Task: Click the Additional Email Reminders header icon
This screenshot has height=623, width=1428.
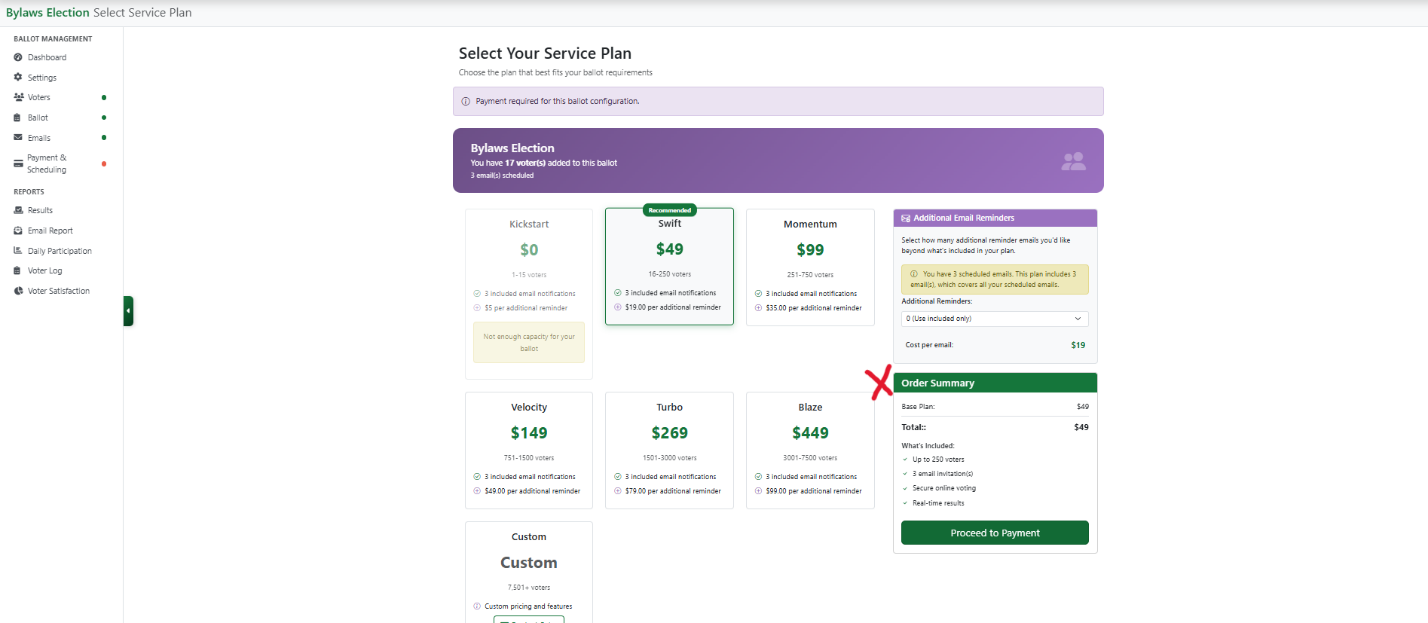Action: coord(905,218)
